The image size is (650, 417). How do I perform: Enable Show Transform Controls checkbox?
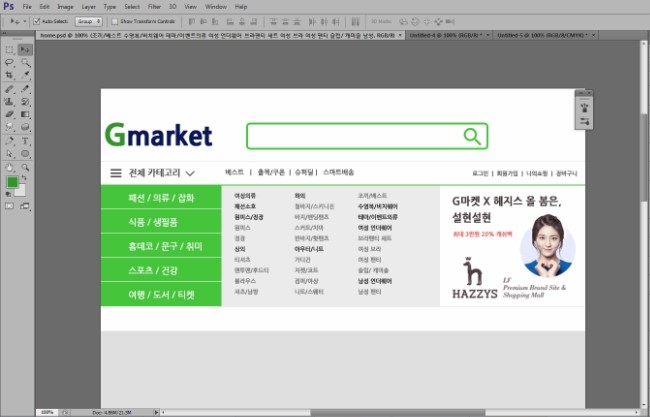click(x=115, y=21)
